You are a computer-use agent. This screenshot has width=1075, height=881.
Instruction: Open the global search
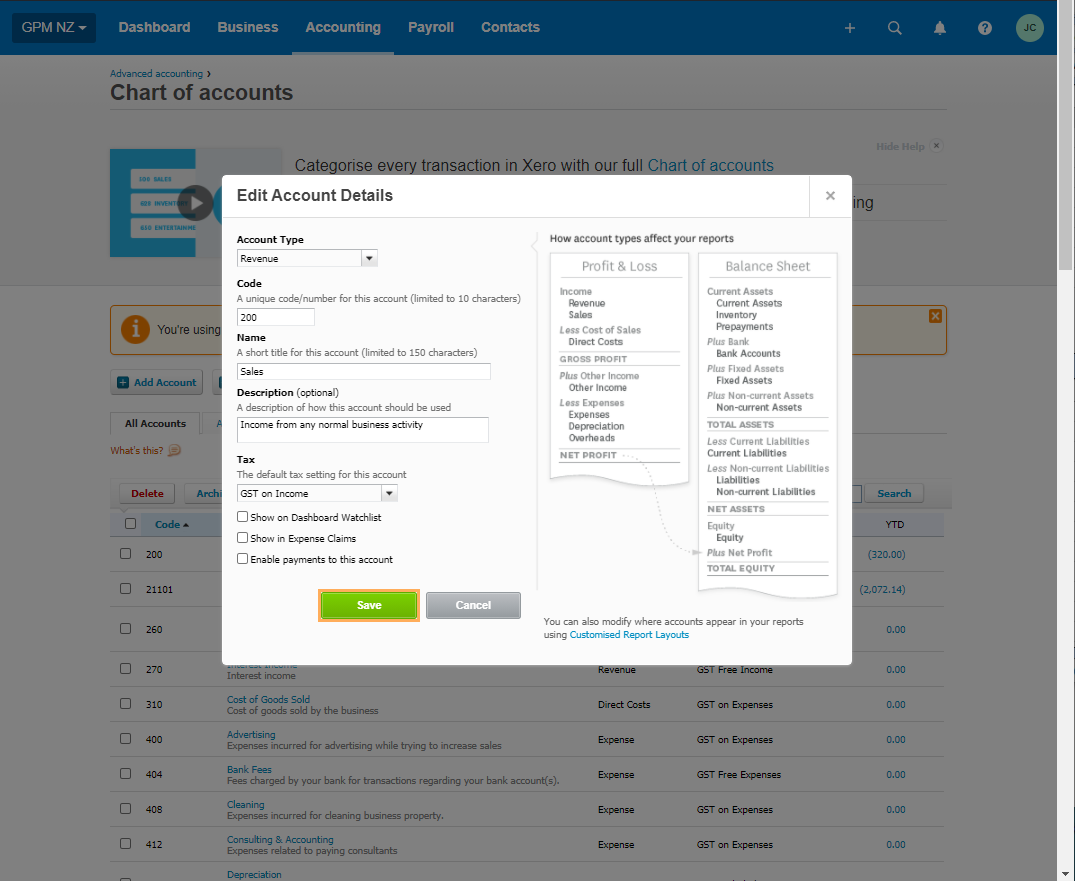[894, 28]
